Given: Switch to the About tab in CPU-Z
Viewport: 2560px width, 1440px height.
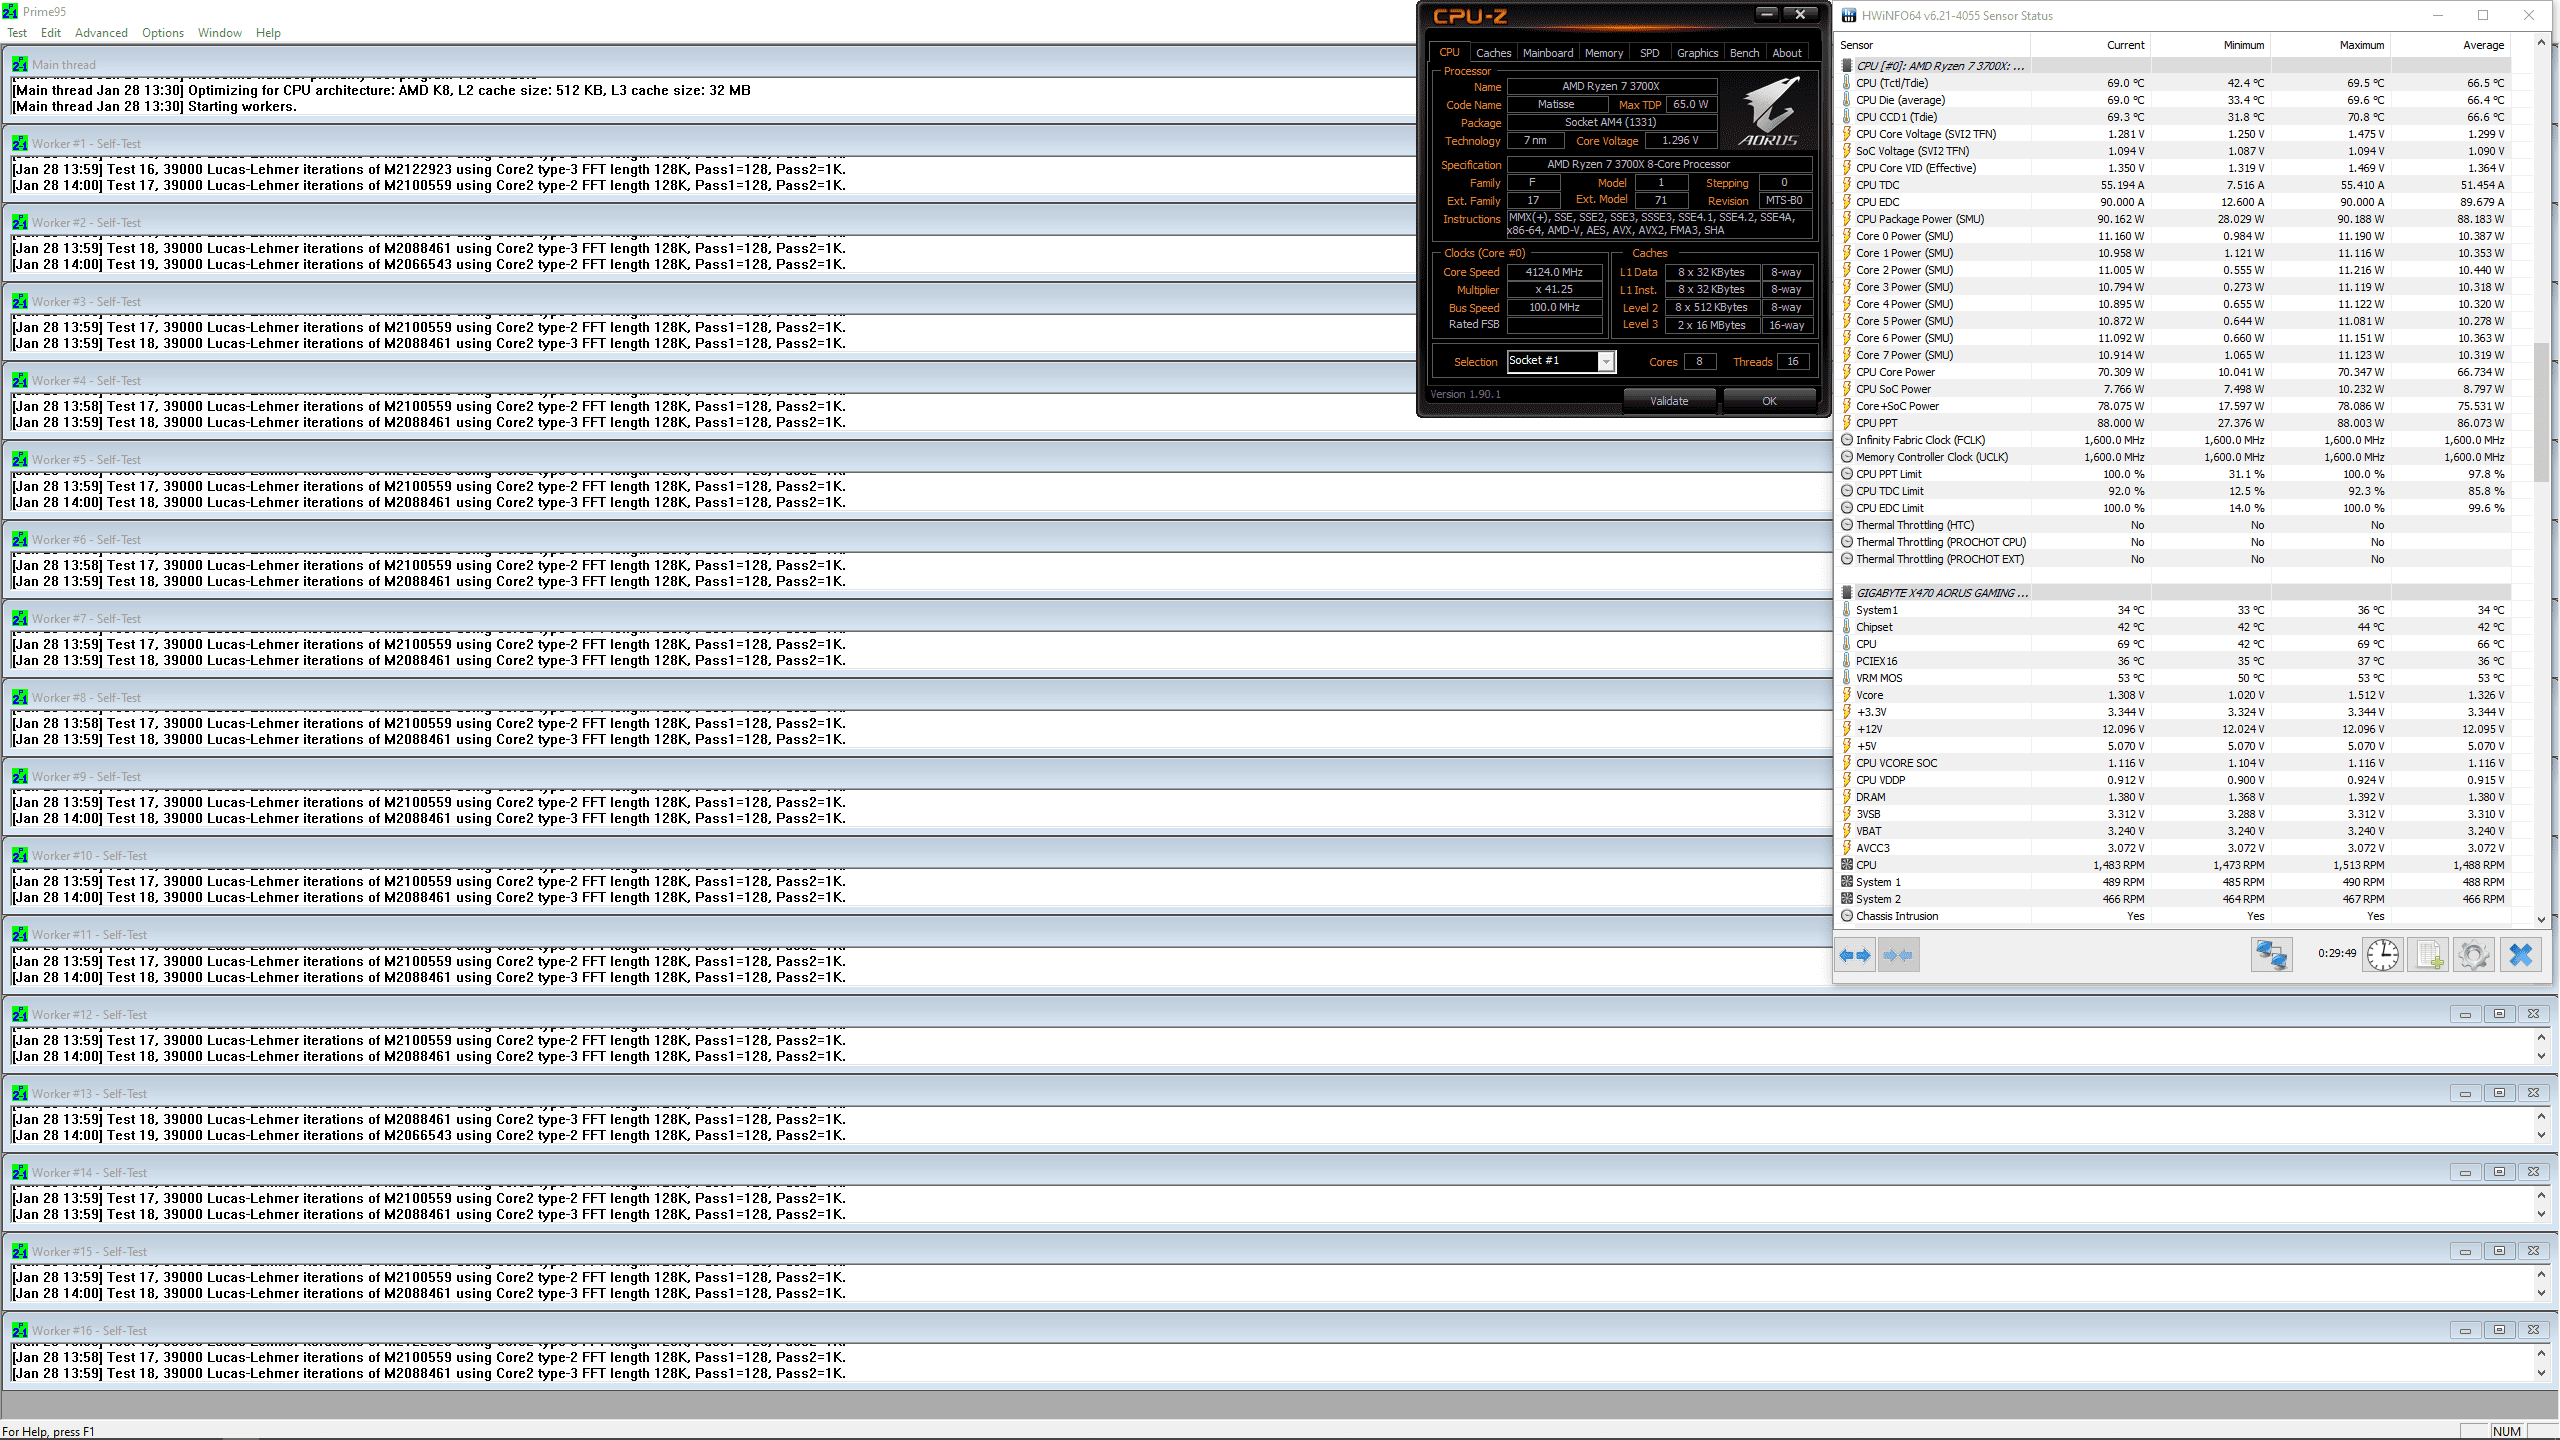Looking at the screenshot, I should click(x=1787, y=53).
